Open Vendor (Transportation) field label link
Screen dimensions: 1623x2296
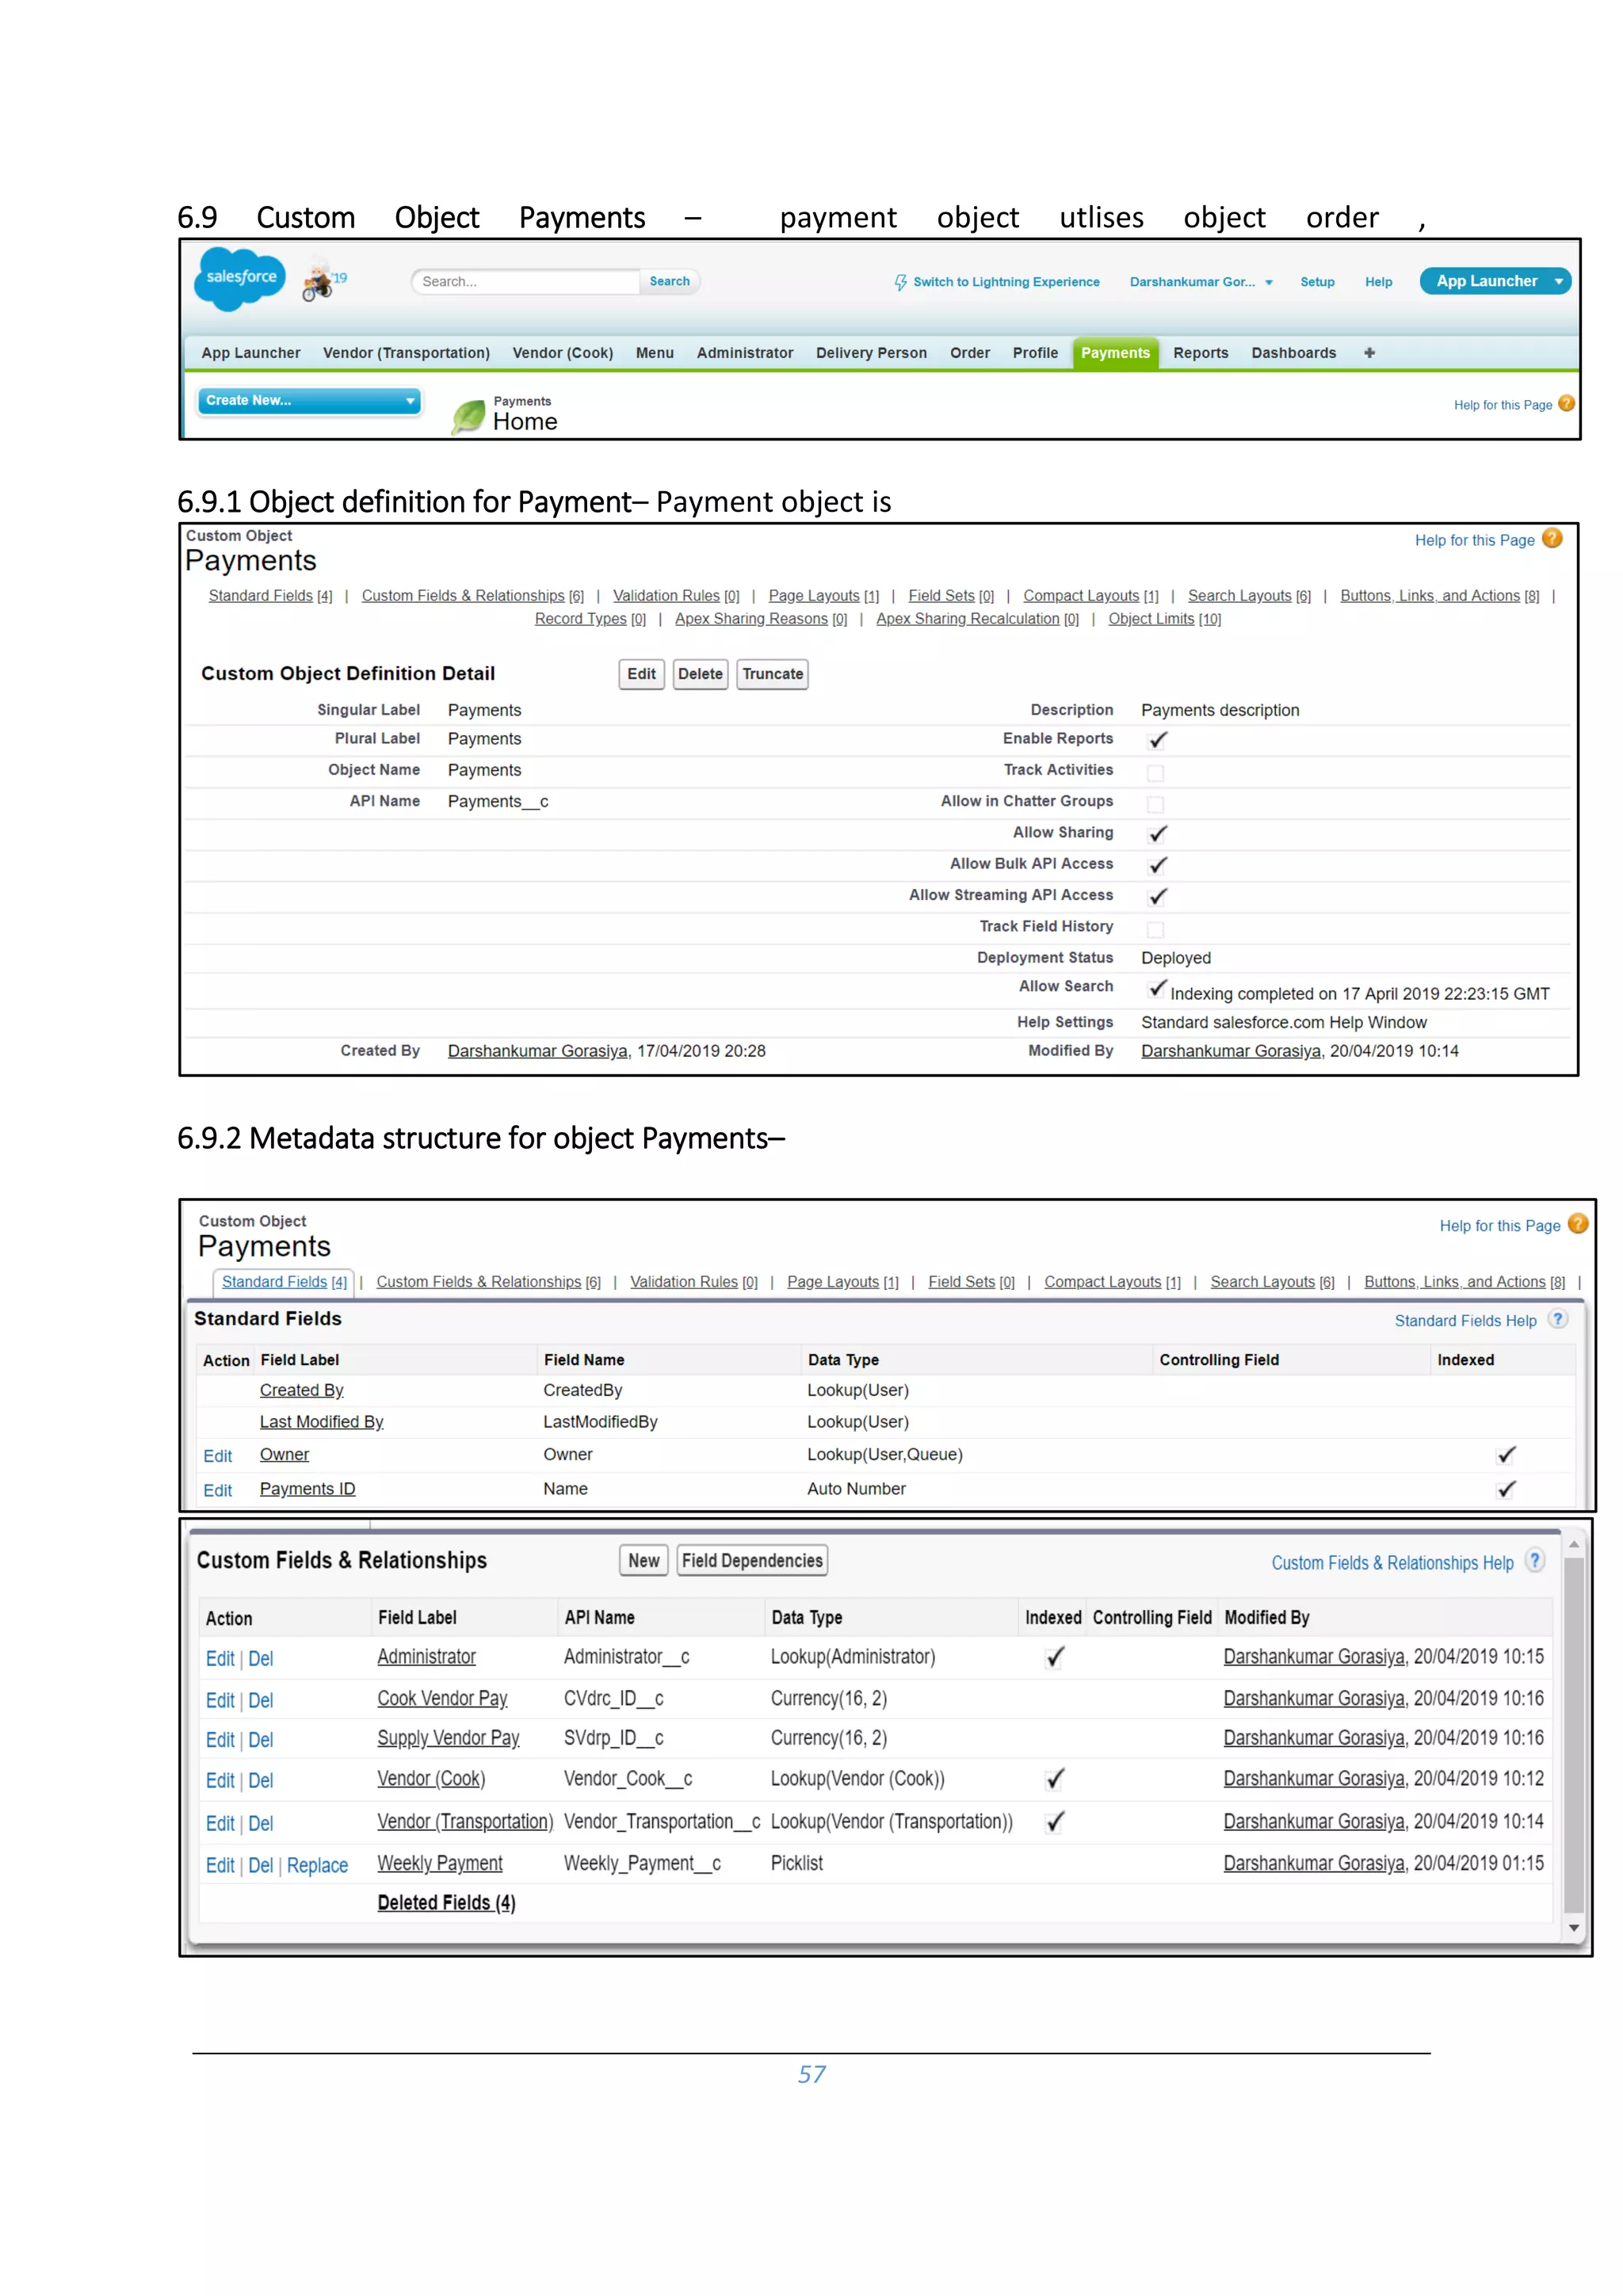(x=465, y=1821)
